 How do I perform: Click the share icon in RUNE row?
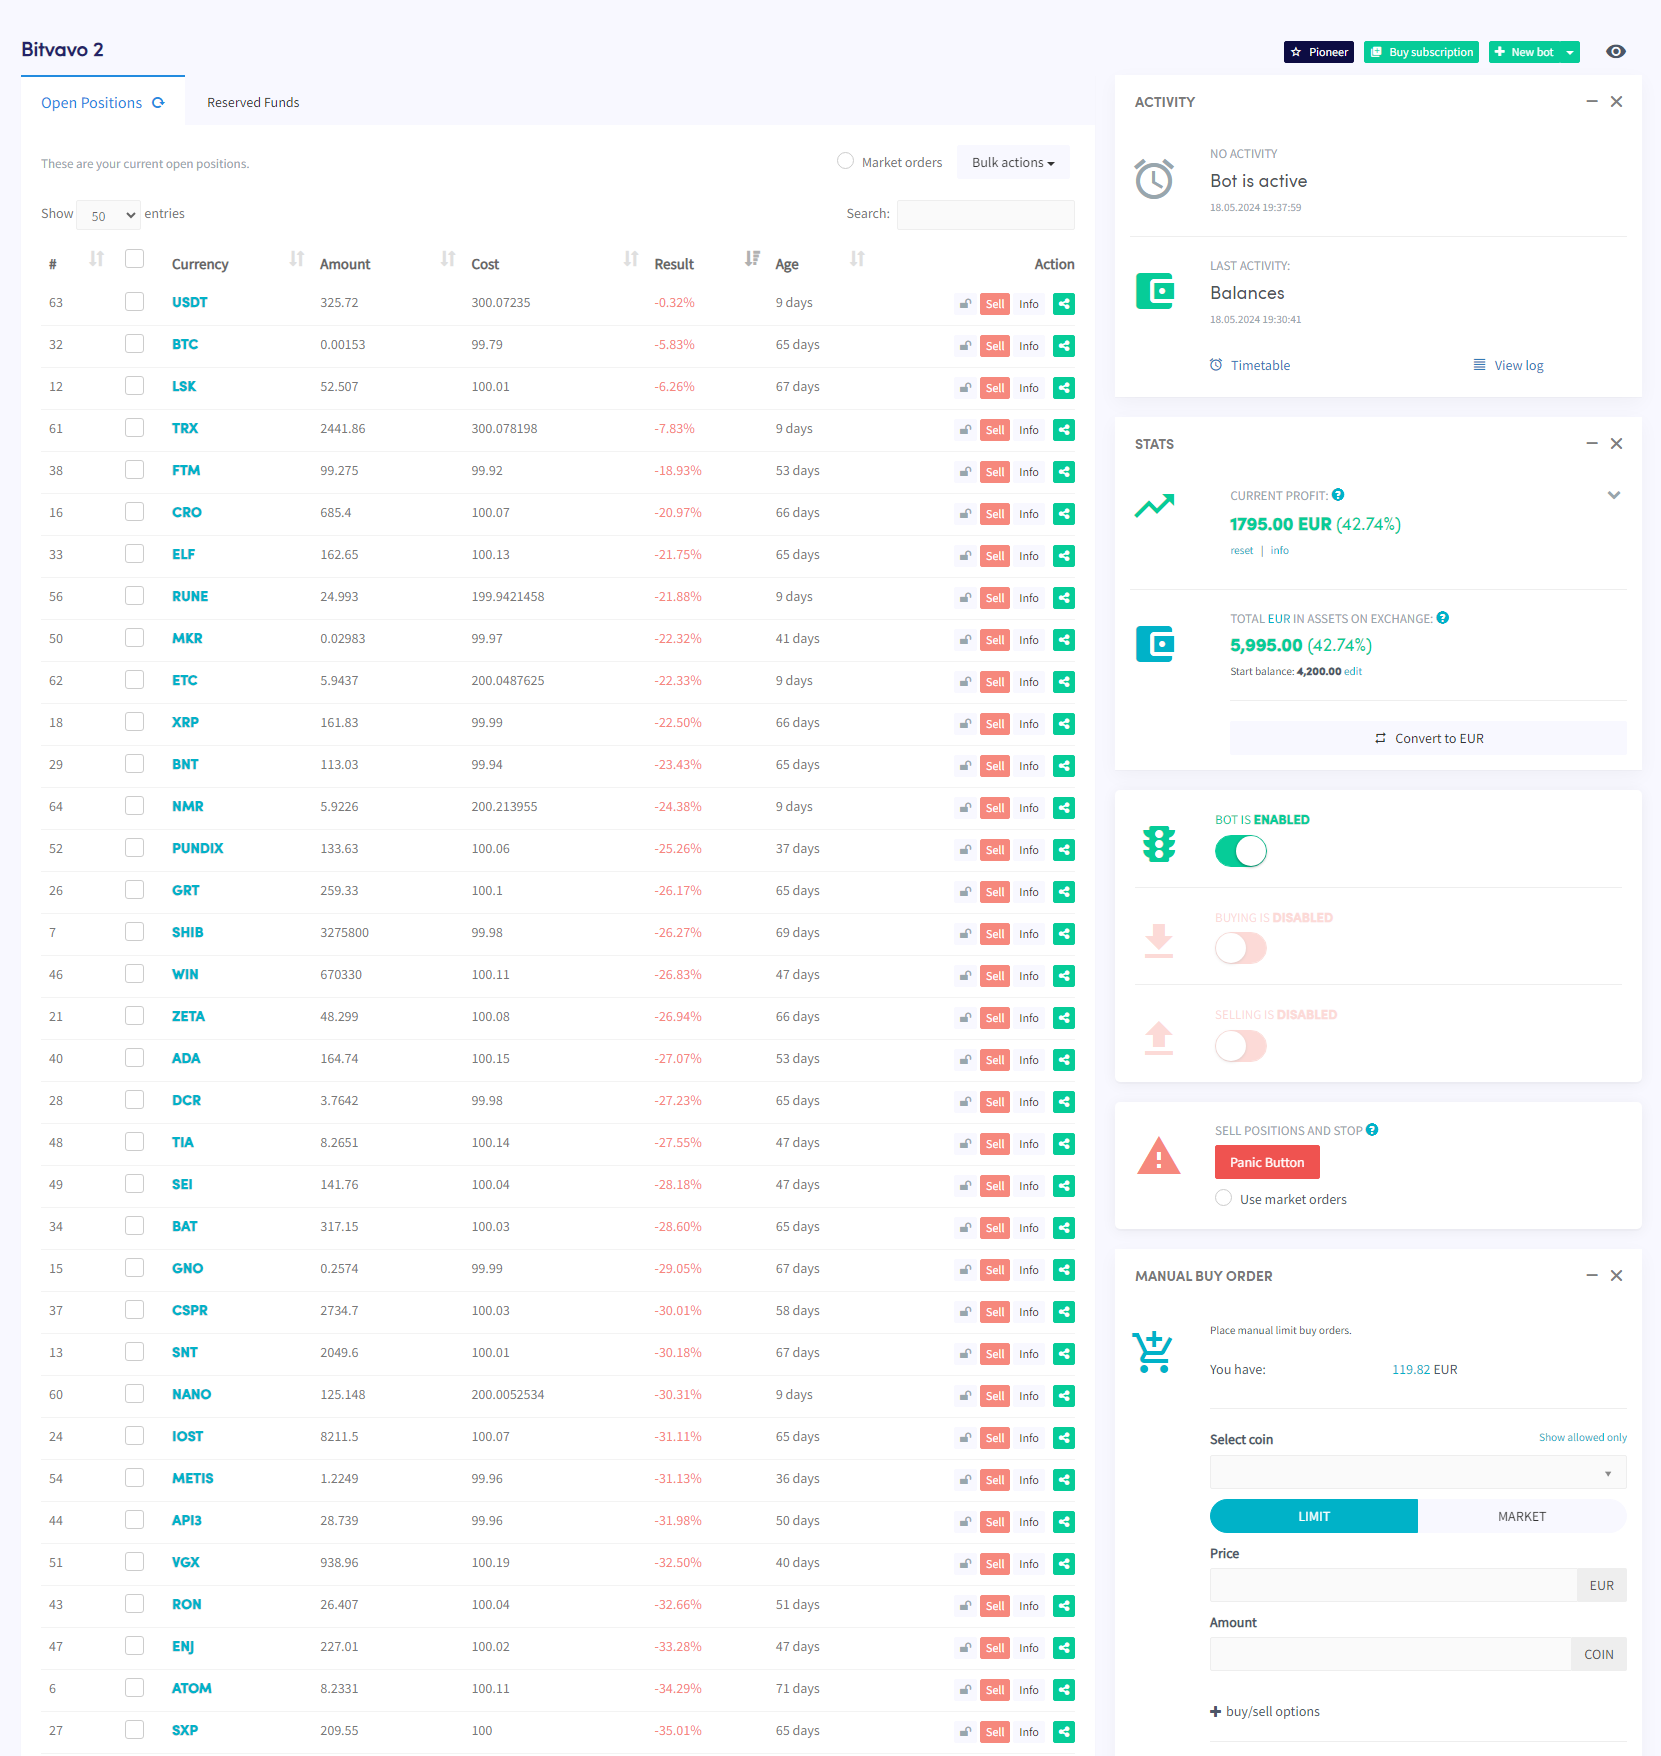1064,598
